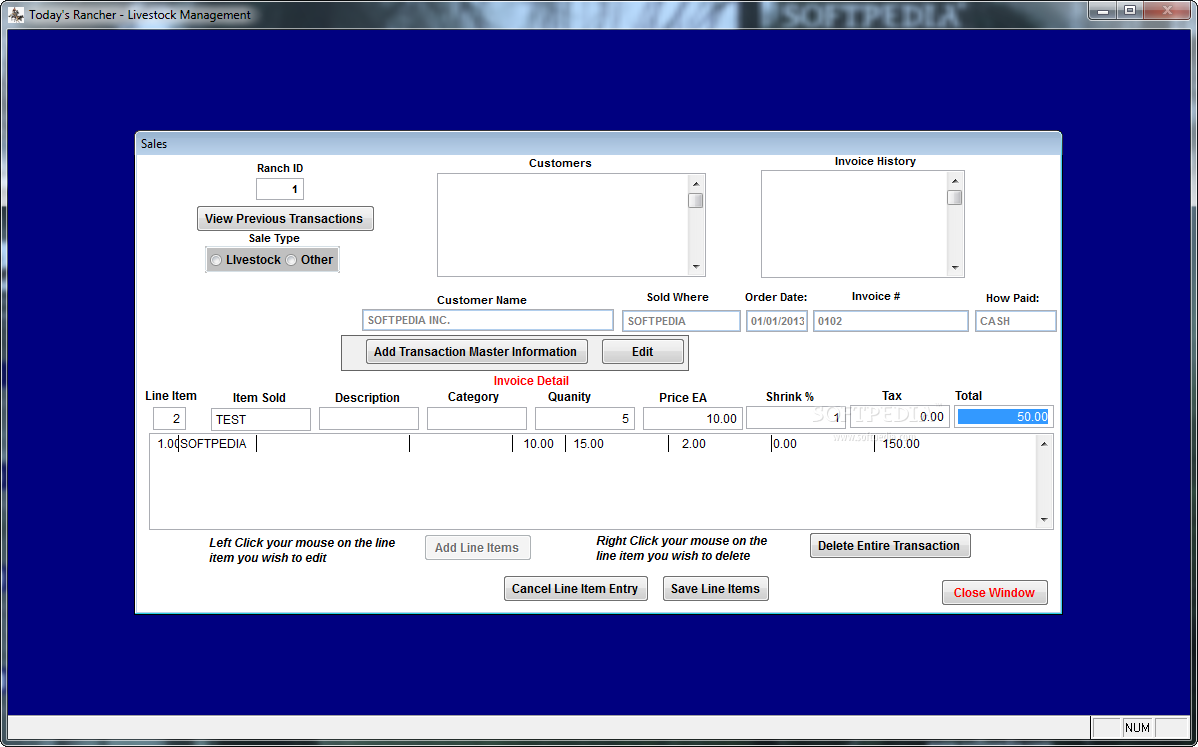Click the Customers list scroll up arrow

695,183
